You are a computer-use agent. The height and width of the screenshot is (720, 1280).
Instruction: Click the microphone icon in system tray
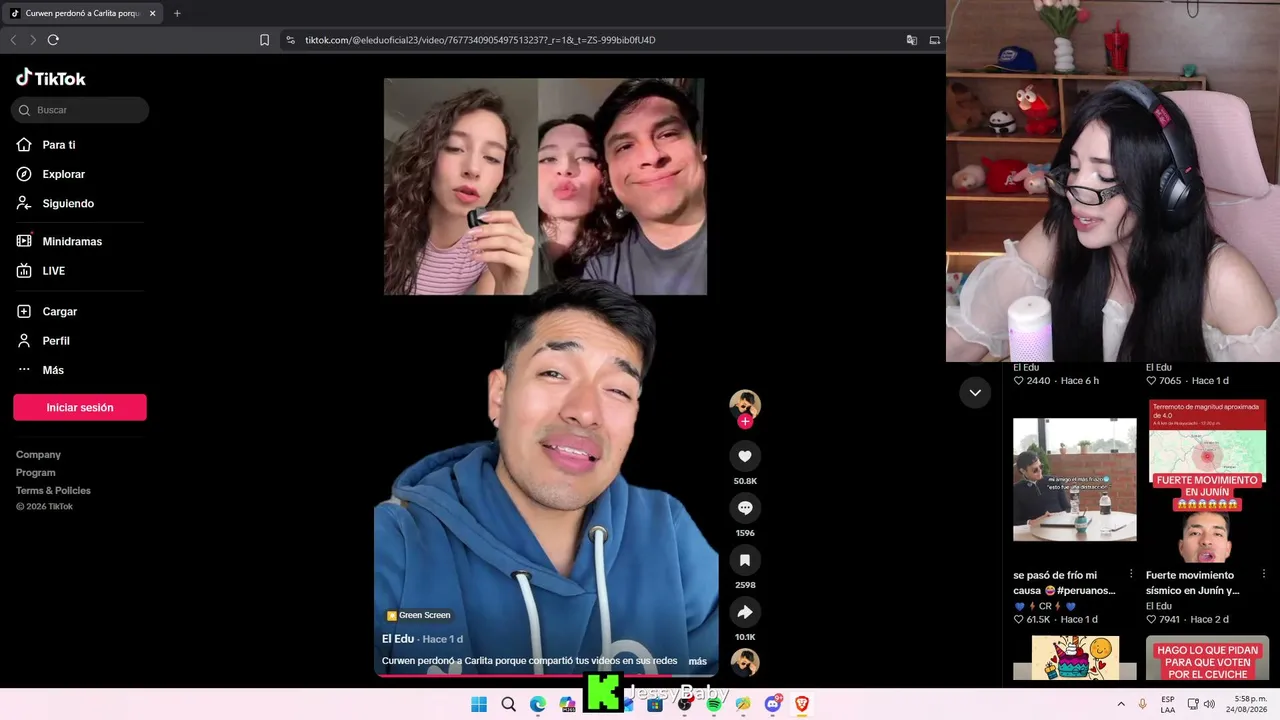[1143, 704]
